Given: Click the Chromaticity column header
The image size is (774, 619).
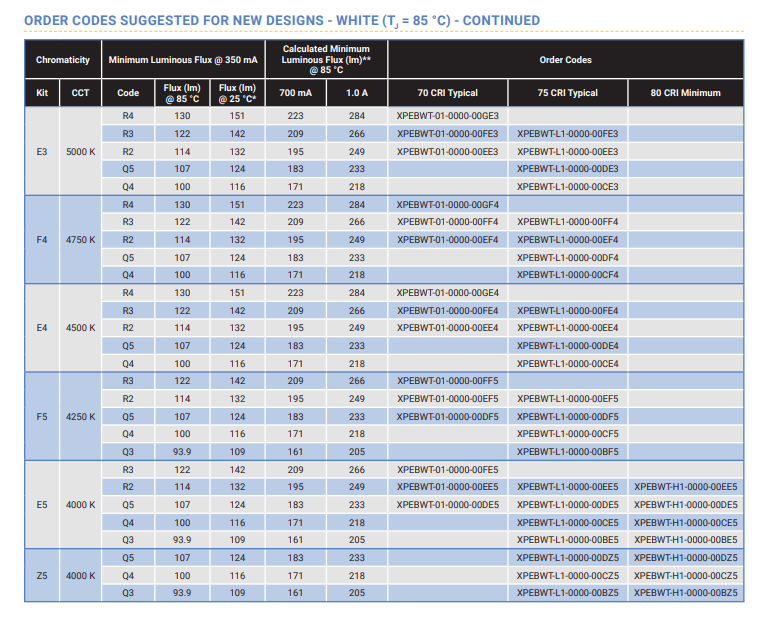Looking at the screenshot, I should [x=63, y=60].
